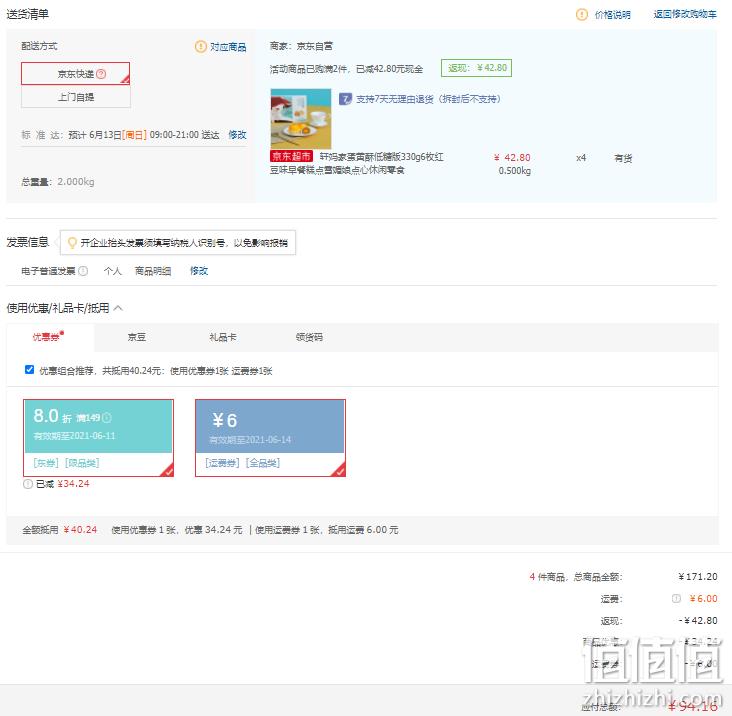Switch to the 优惠券 tab
Screen dimensions: 732x716
click(49, 337)
